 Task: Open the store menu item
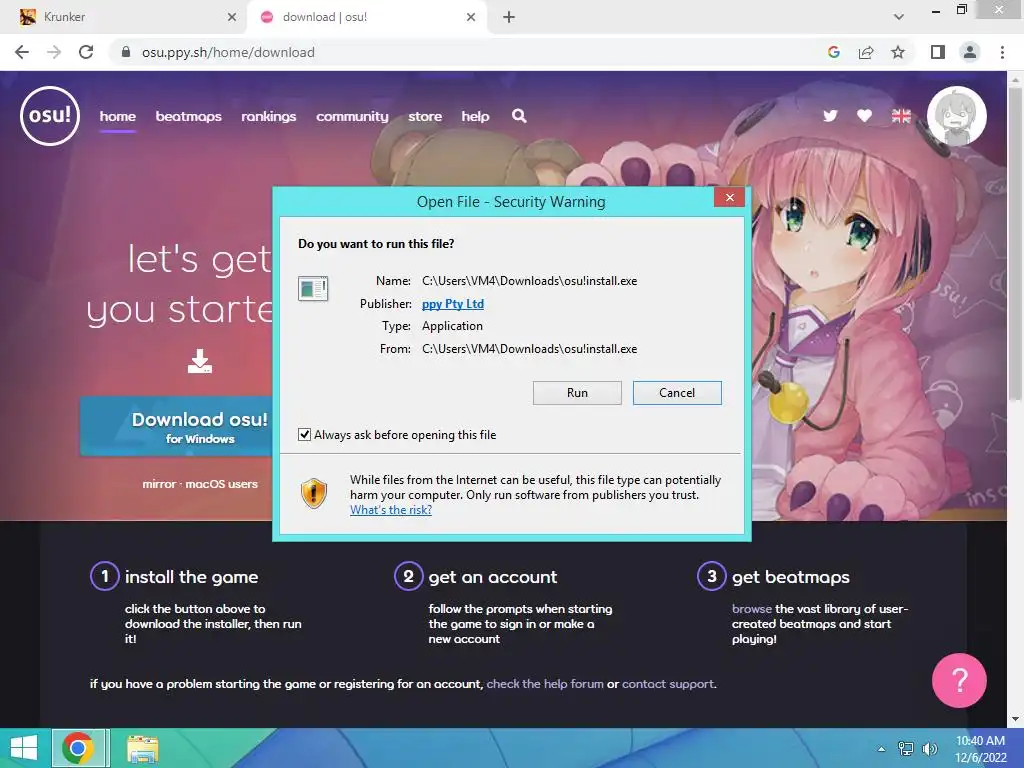(x=425, y=116)
